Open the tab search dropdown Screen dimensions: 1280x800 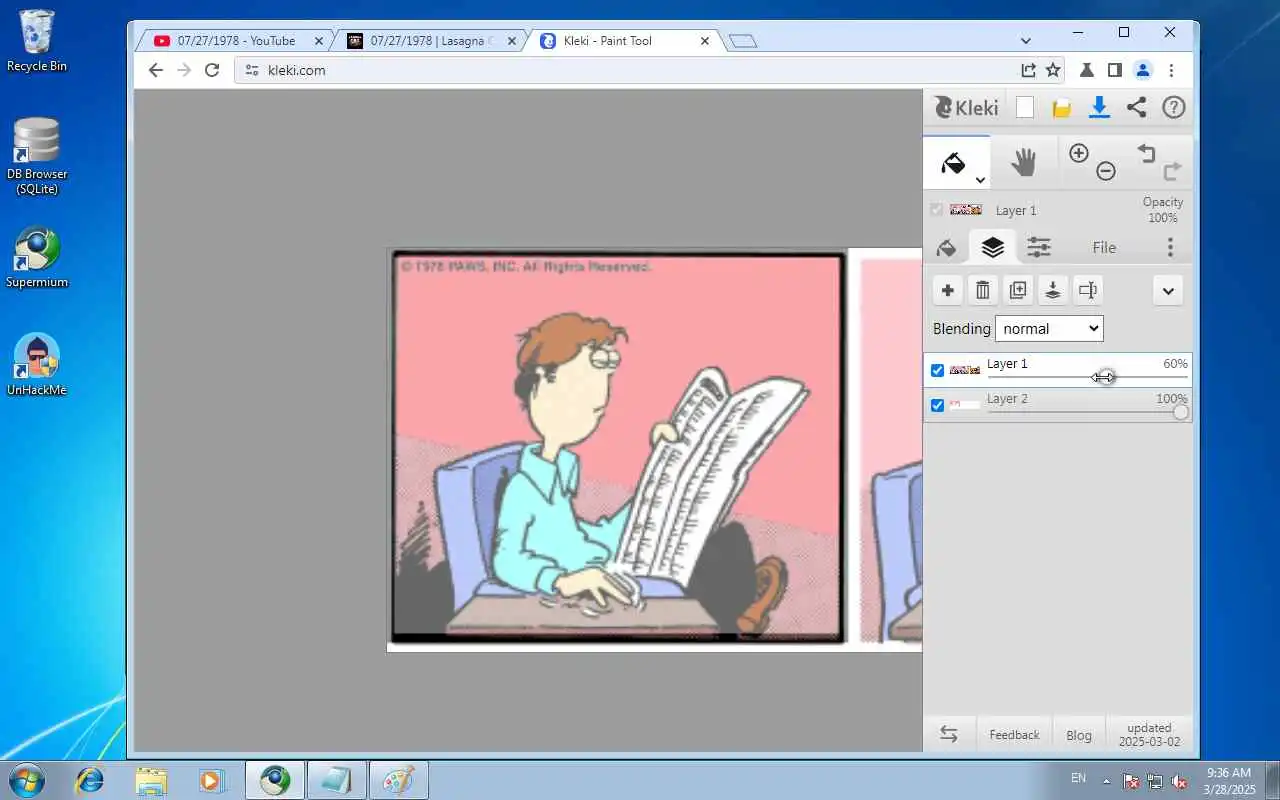click(1025, 41)
